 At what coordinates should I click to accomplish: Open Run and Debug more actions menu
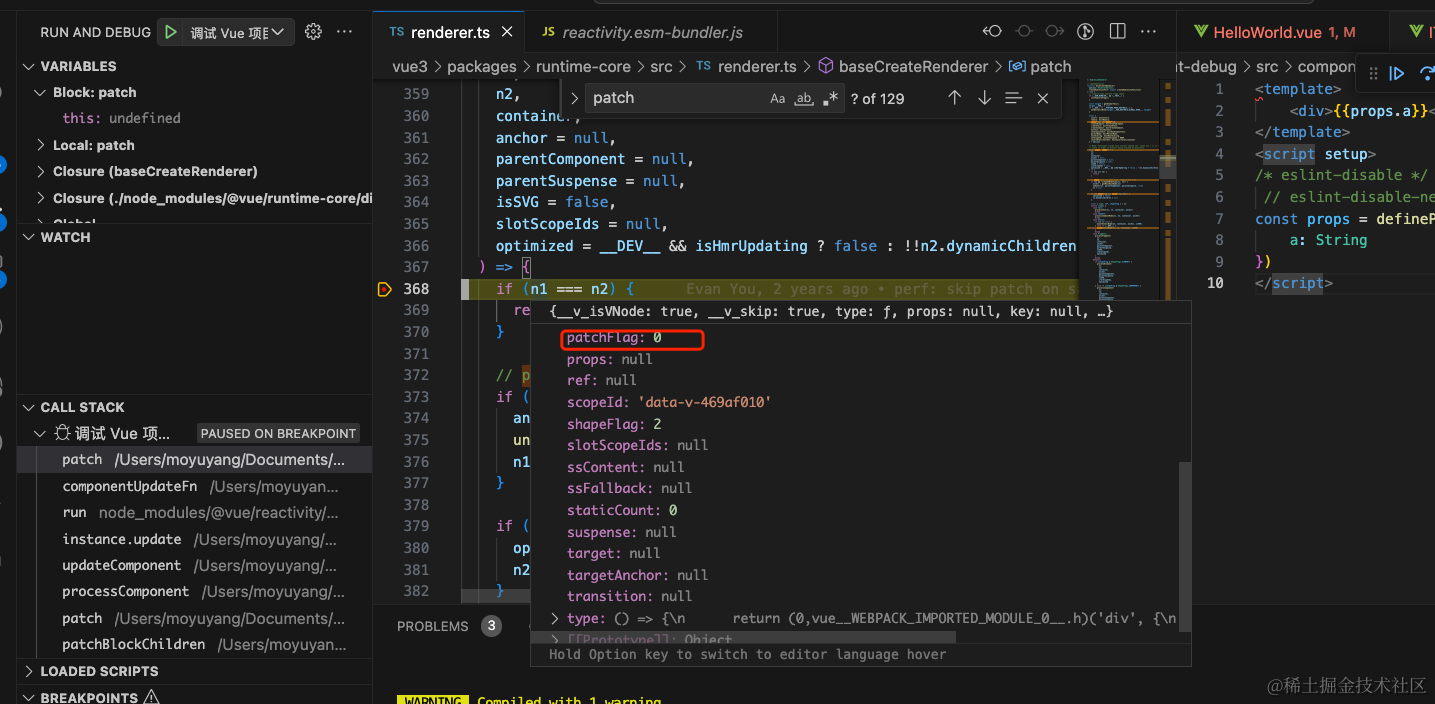(345, 32)
